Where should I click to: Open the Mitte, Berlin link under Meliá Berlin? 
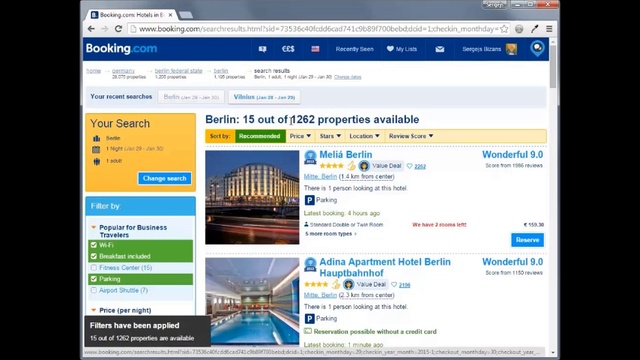pyautogui.click(x=320, y=177)
